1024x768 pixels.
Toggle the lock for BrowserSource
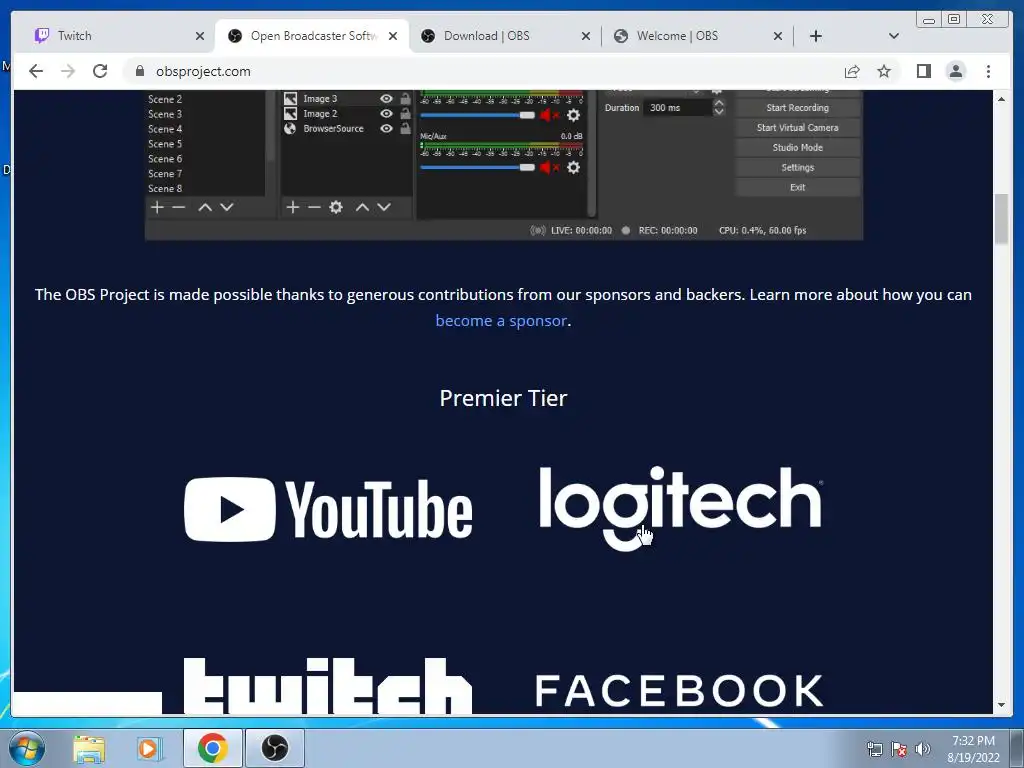tap(406, 129)
